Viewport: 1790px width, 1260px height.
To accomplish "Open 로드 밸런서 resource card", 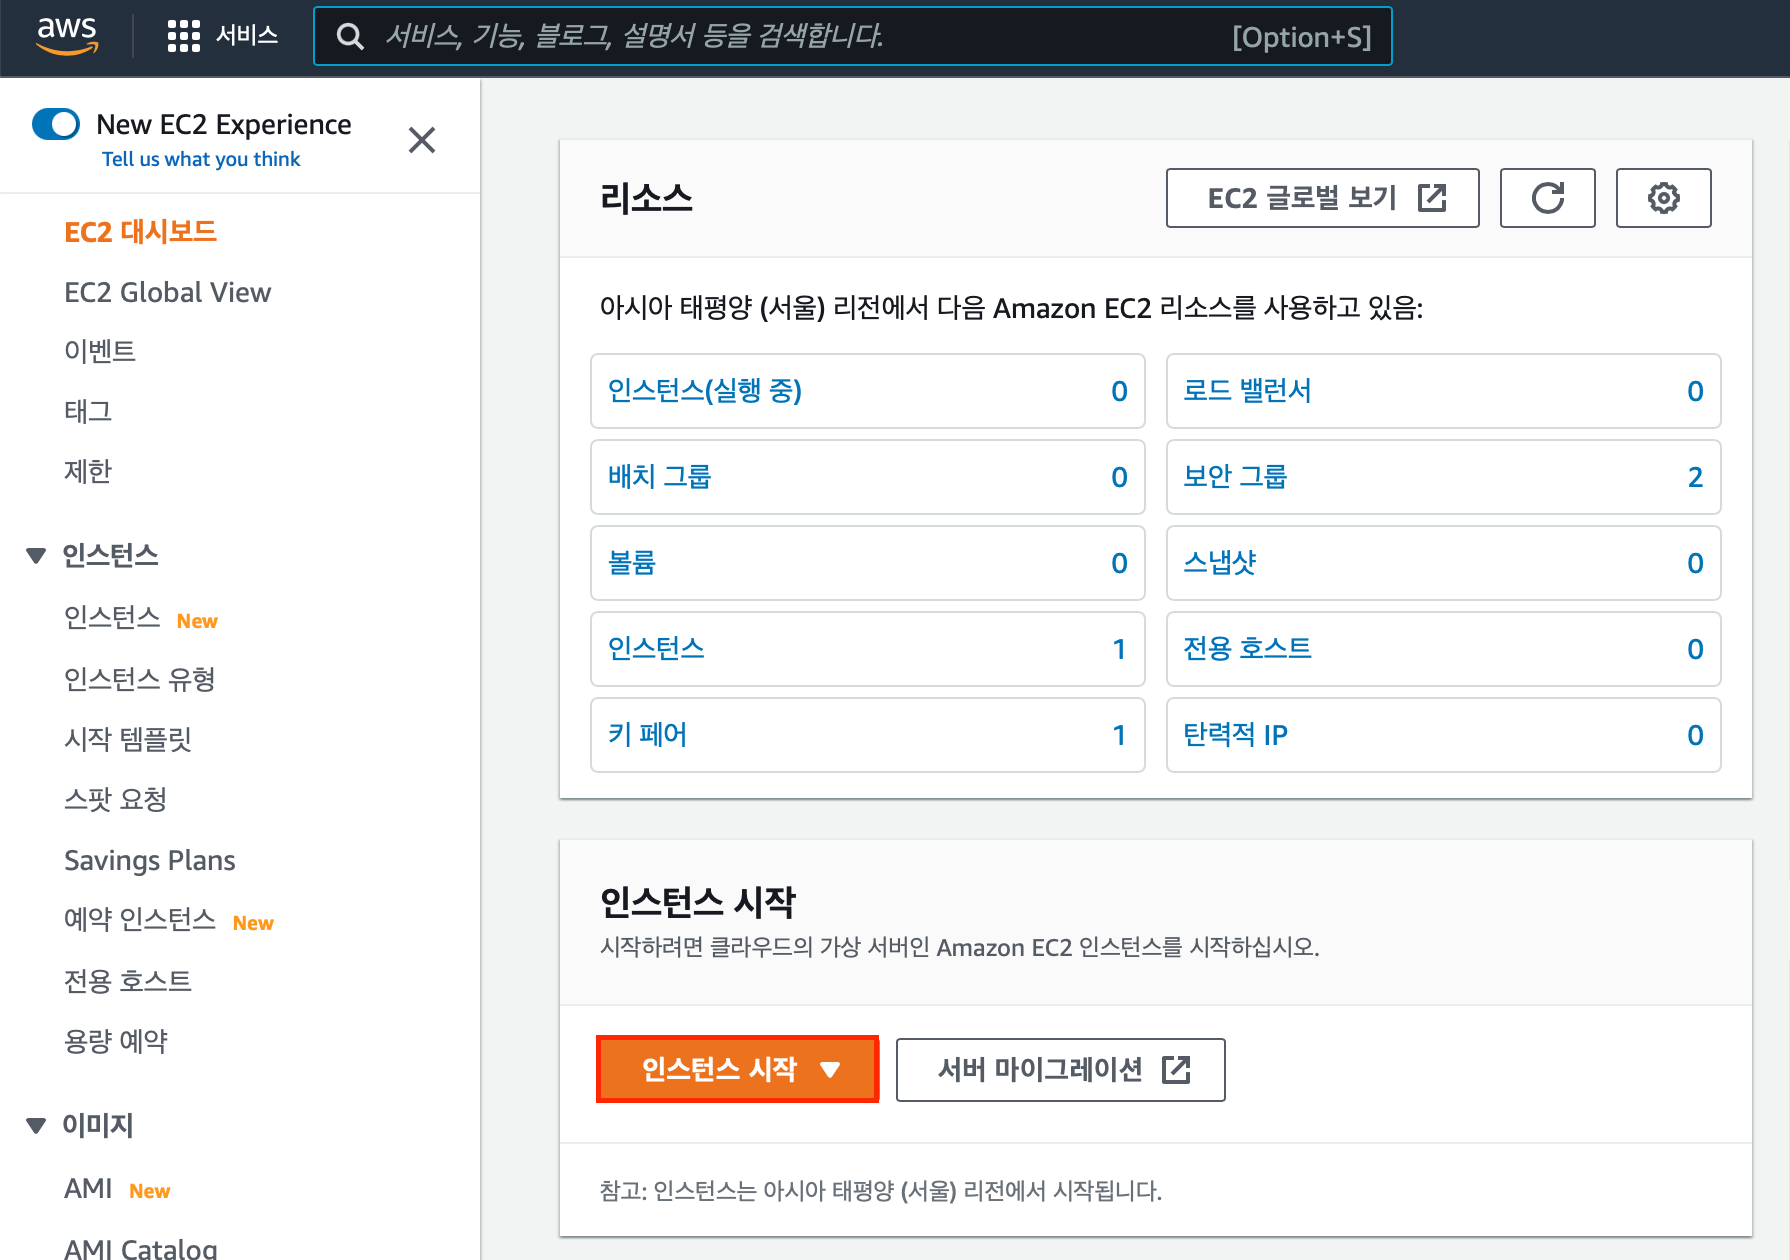I will (1443, 391).
